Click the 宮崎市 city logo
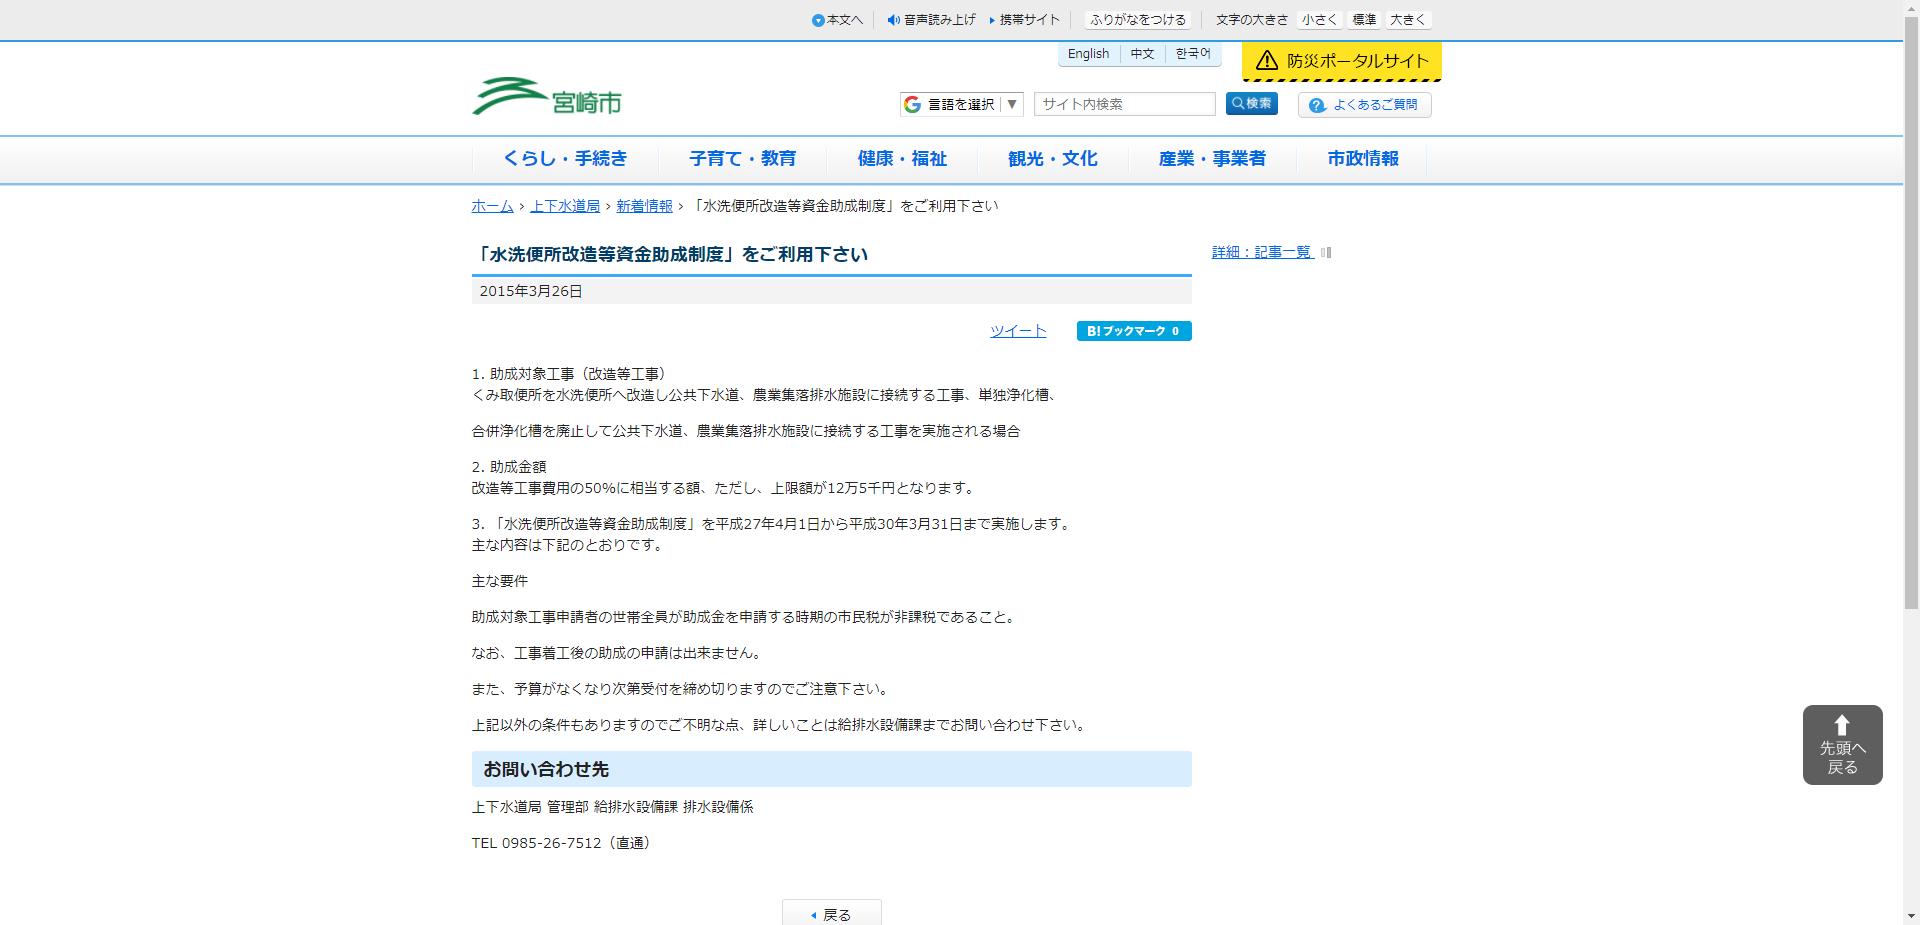 548,95
